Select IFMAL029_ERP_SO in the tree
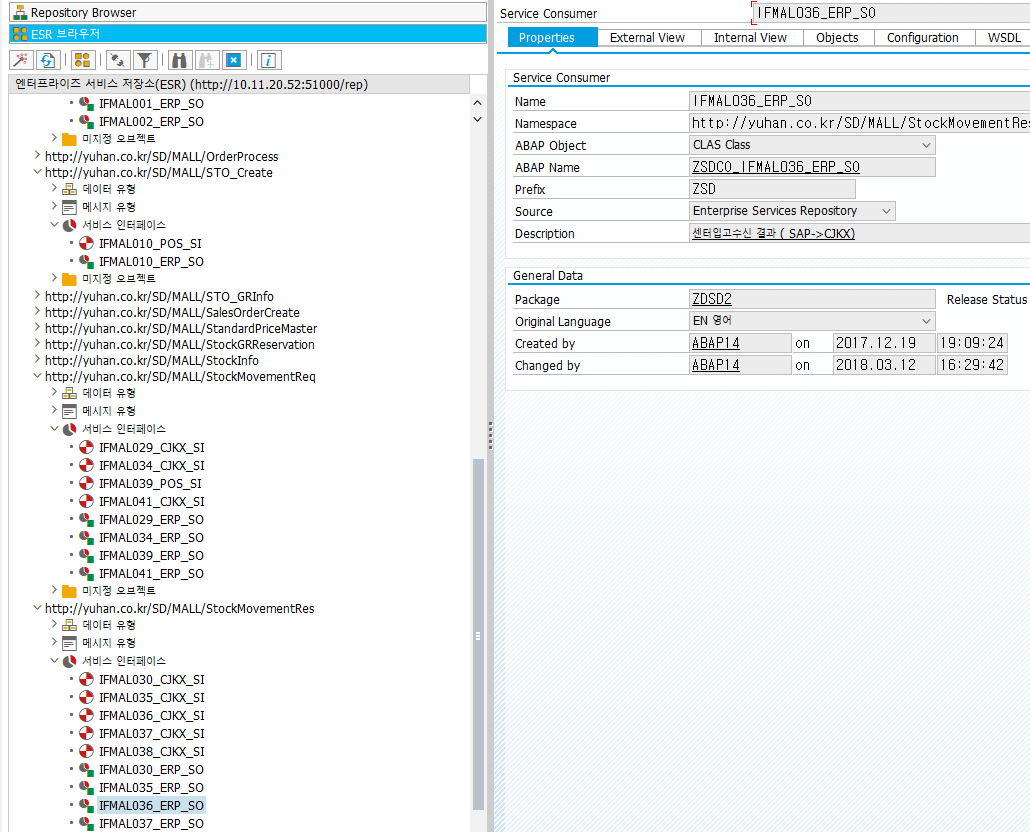Viewport: 1030px width, 832px height. point(151,520)
